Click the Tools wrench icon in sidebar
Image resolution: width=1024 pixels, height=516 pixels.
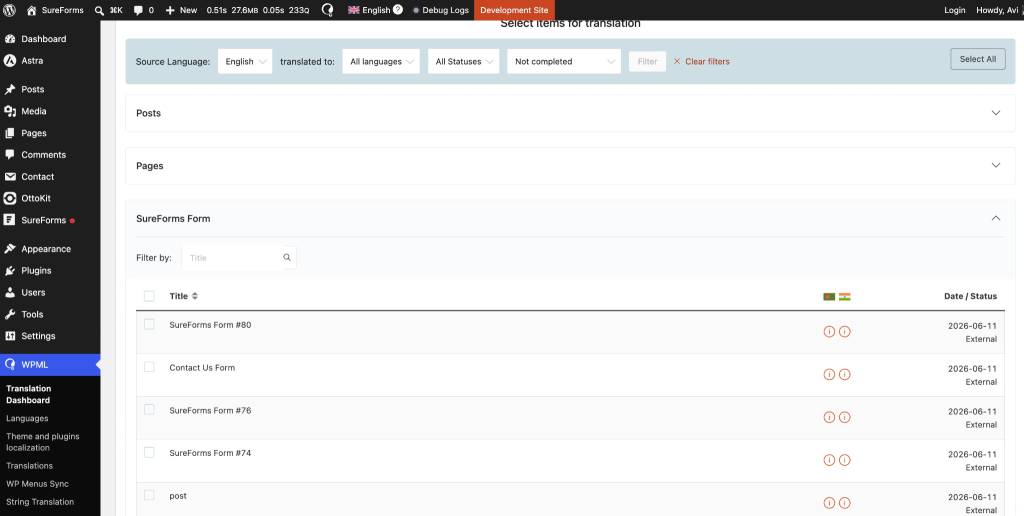pos(10,314)
